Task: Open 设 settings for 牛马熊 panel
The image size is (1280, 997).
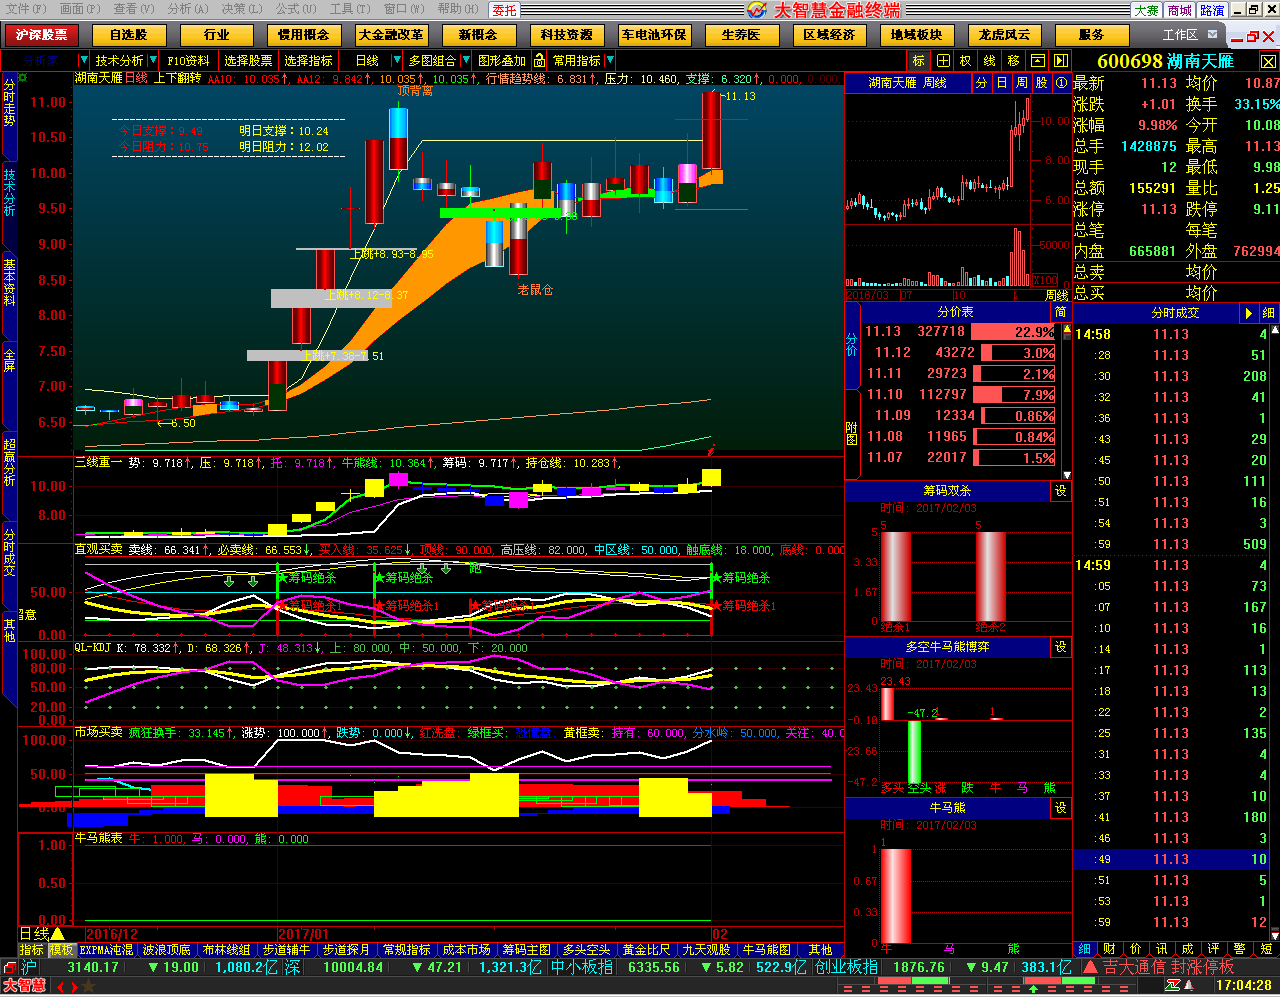Action: (x=1061, y=807)
